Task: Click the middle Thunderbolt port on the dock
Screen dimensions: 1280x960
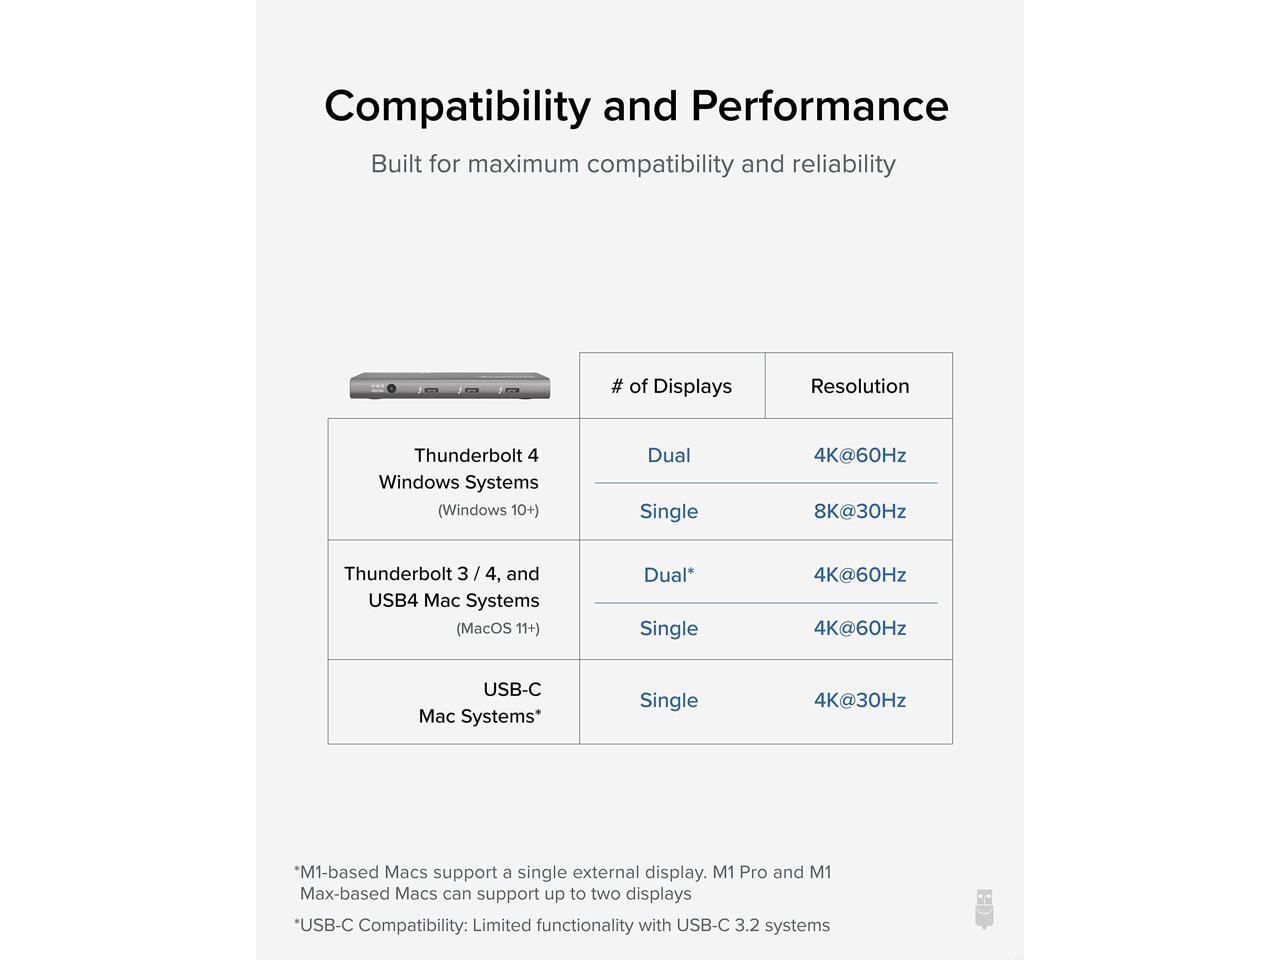Action: click(472, 390)
